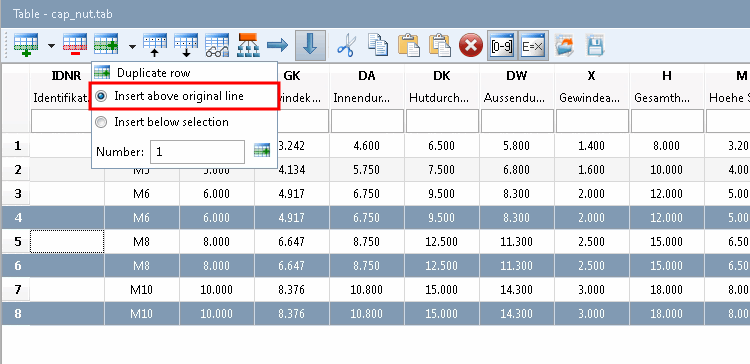
Task: Click the duplicate row toolbar icon
Action: (x=106, y=45)
